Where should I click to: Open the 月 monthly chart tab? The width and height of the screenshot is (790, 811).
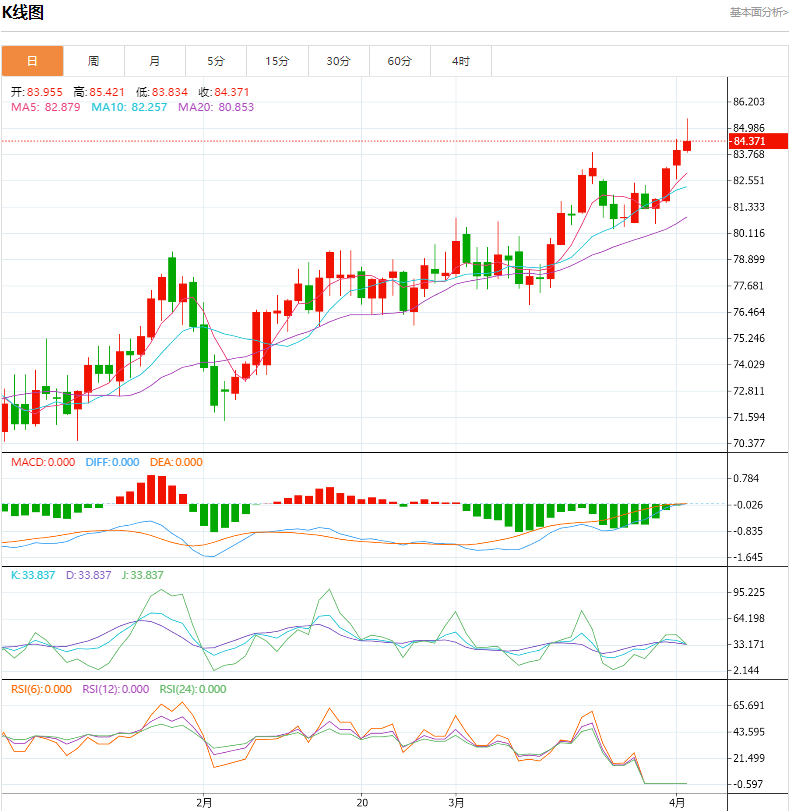click(155, 61)
